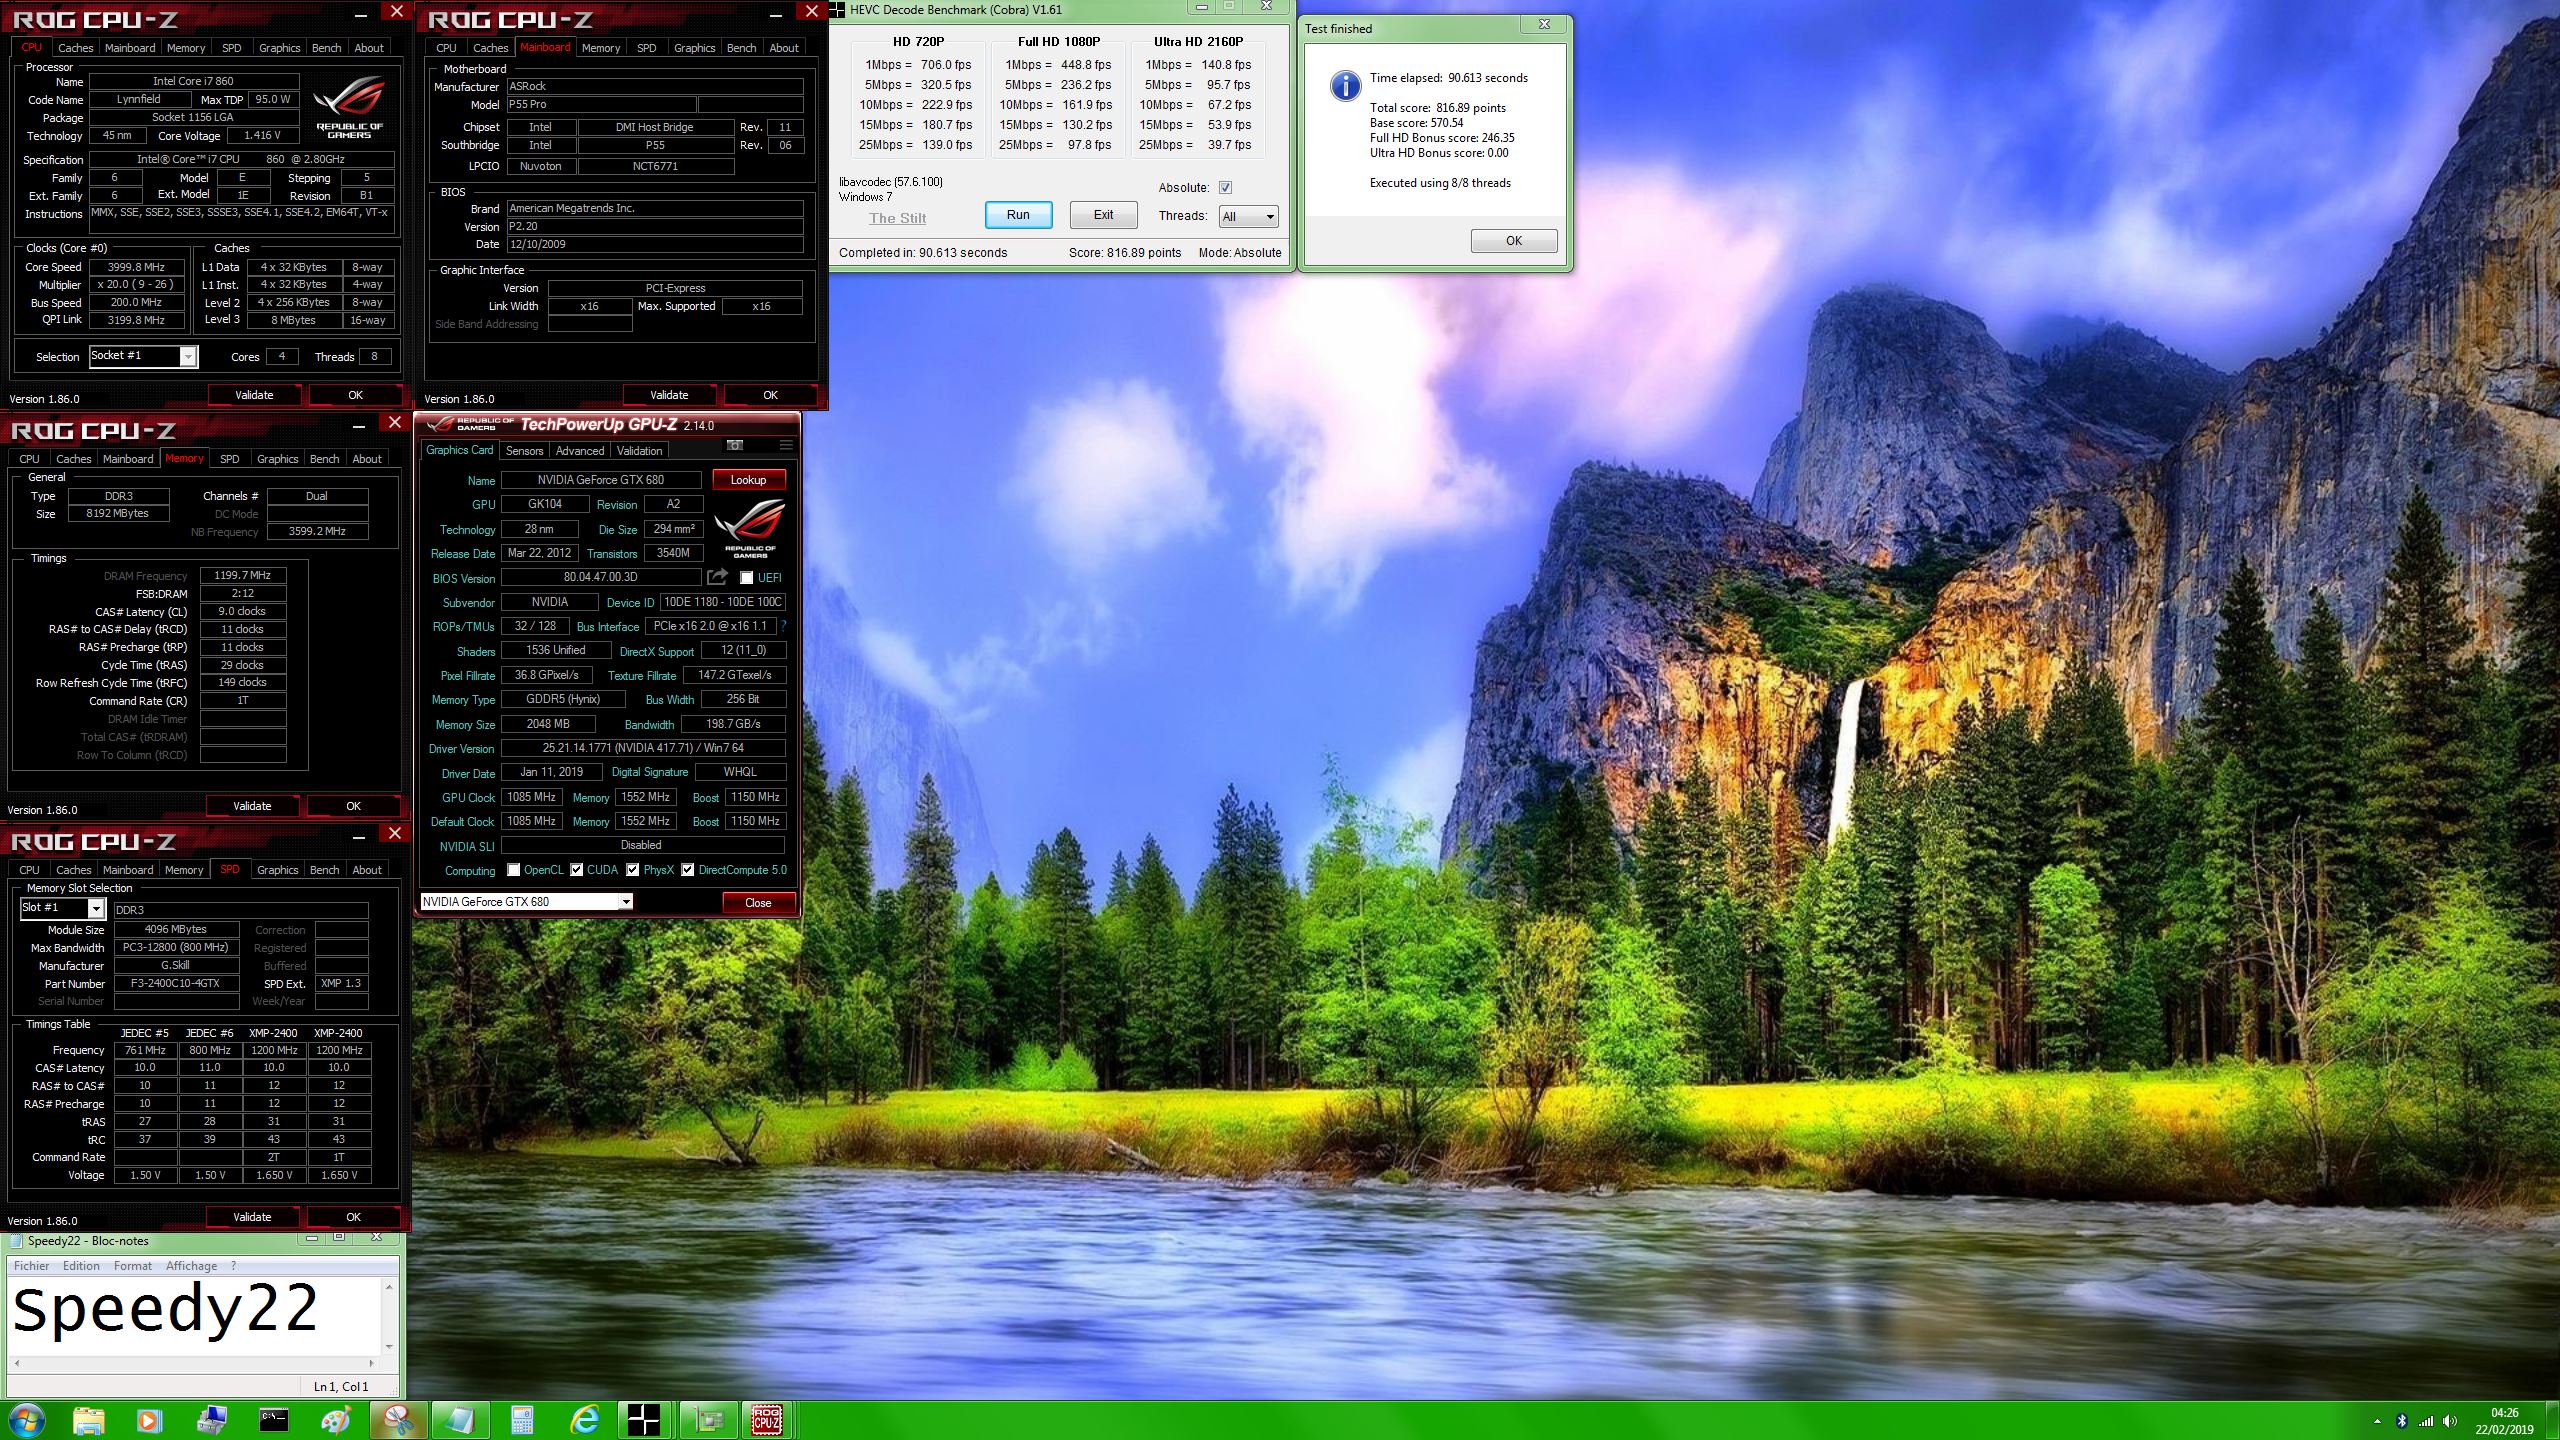Viewport: 2560px width, 1440px height.
Task: Open the network signal tray icon
Action: (2425, 1421)
